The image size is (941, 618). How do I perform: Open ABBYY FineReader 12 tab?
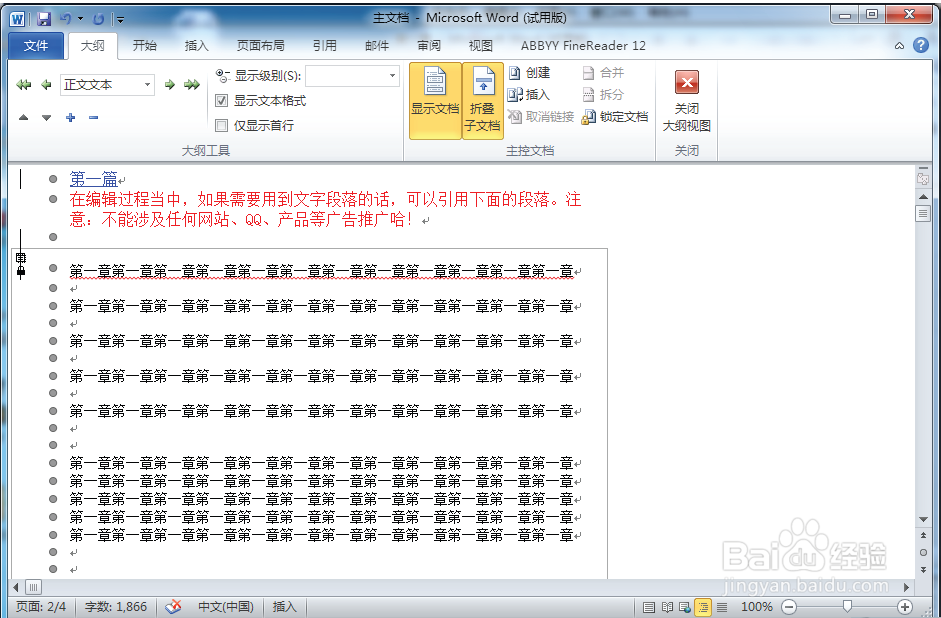coord(583,46)
